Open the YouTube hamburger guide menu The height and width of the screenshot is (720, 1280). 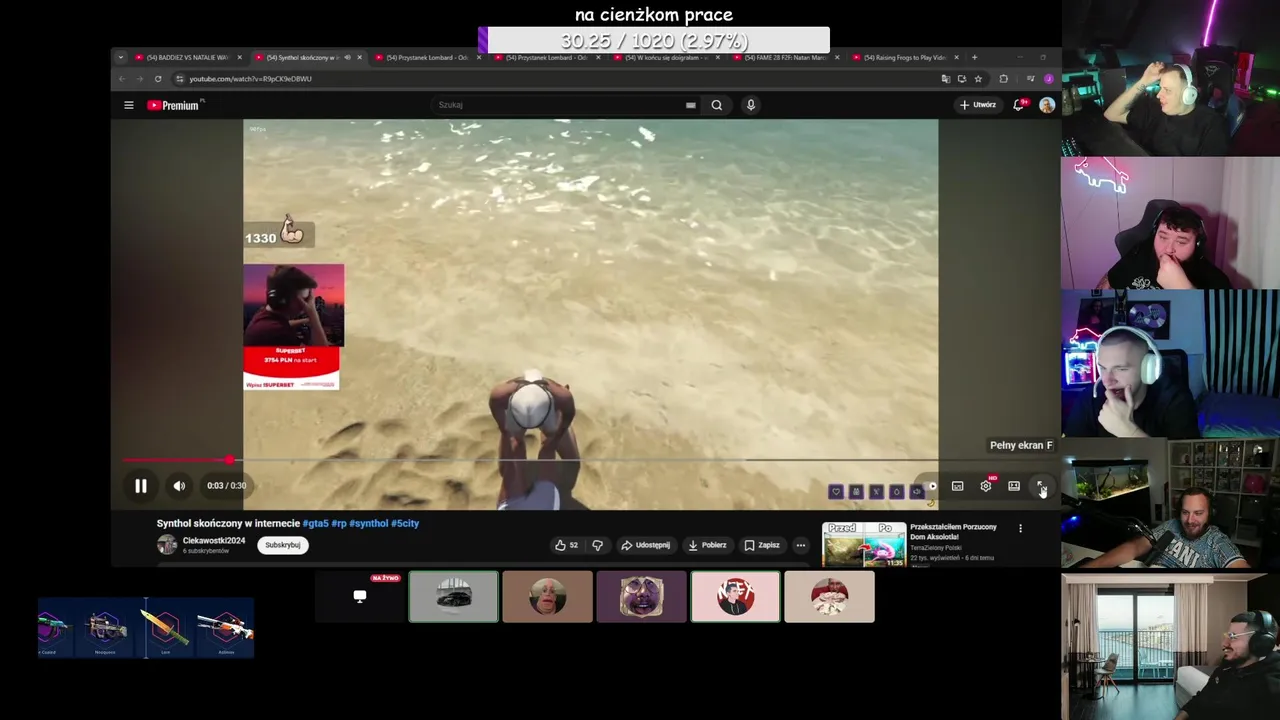point(128,105)
